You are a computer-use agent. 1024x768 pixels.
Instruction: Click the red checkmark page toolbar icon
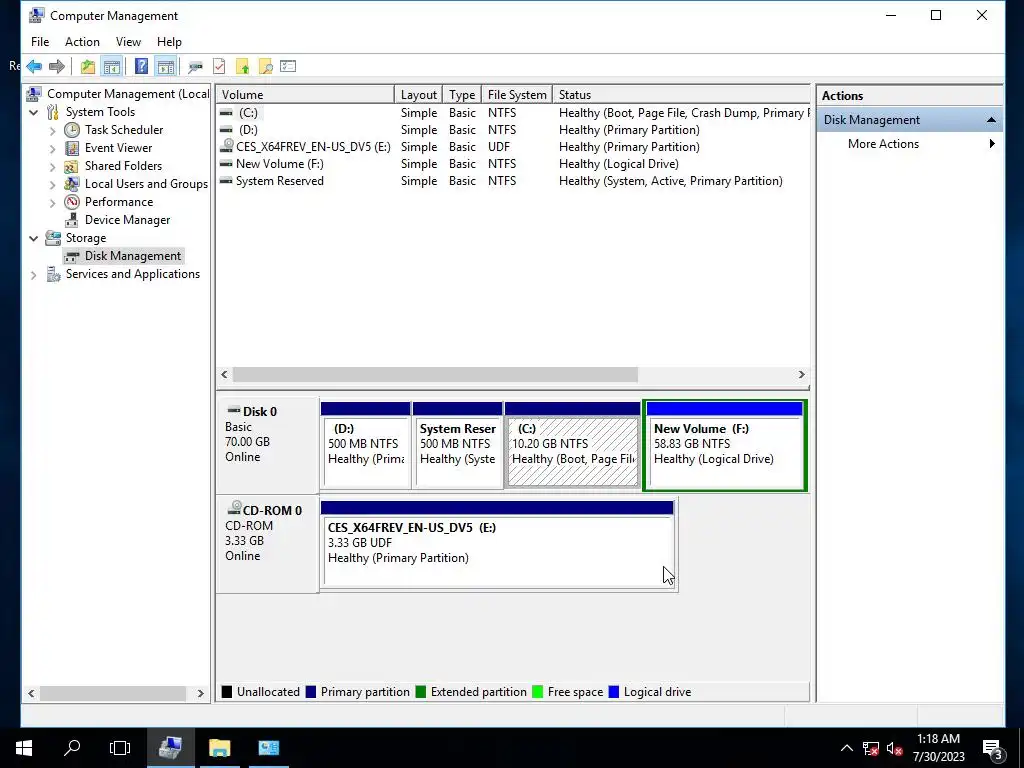pyautogui.click(x=219, y=66)
